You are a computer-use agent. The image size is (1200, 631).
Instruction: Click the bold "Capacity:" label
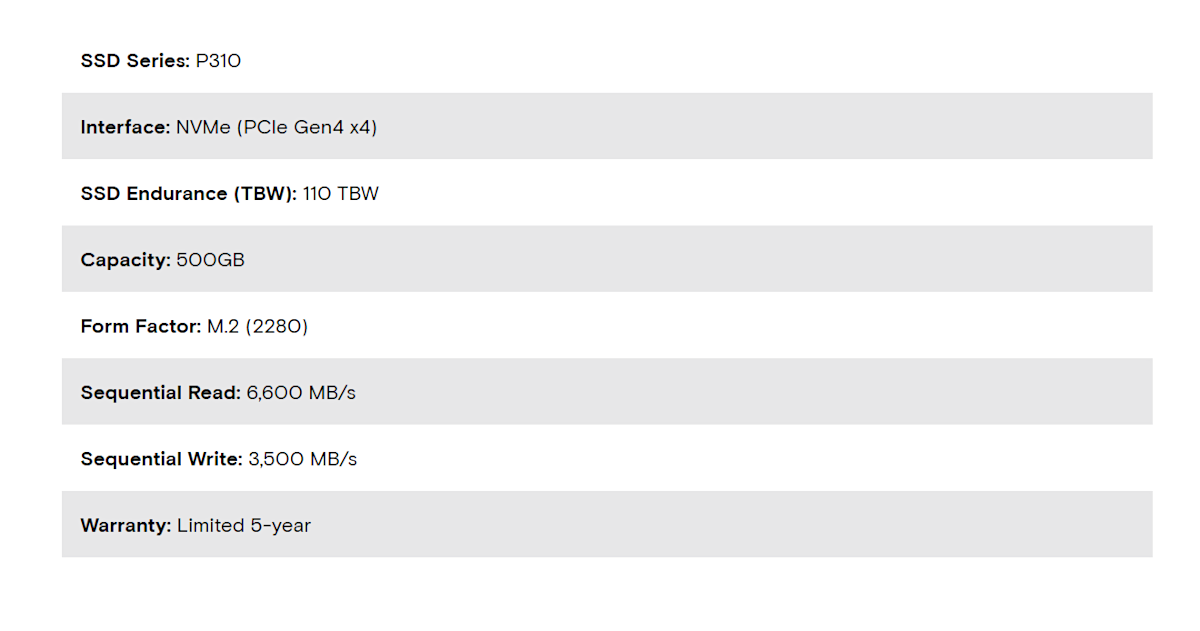tap(125, 260)
